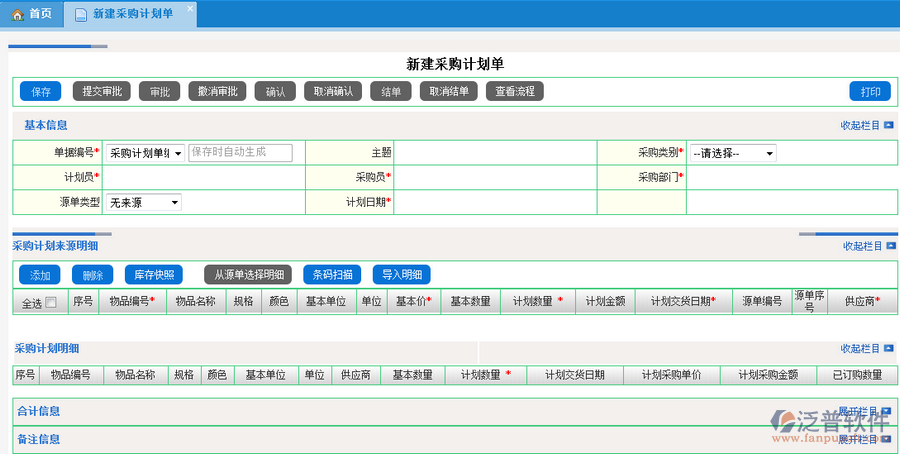Open the 采购计划单编号 dropdown
The image size is (900, 454).
coord(145,153)
